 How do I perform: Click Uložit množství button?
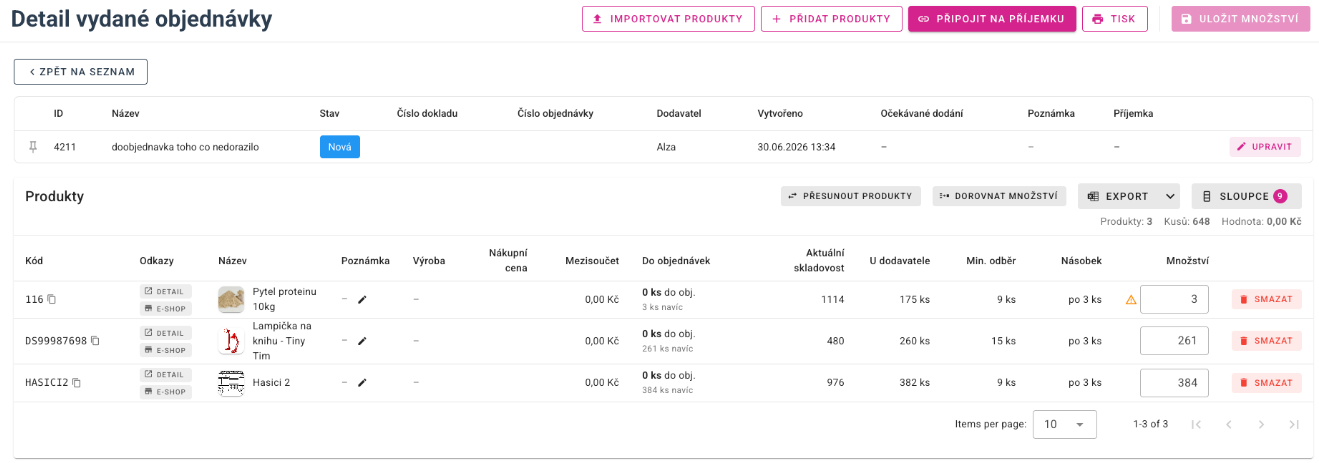pyautogui.click(x=1240, y=19)
